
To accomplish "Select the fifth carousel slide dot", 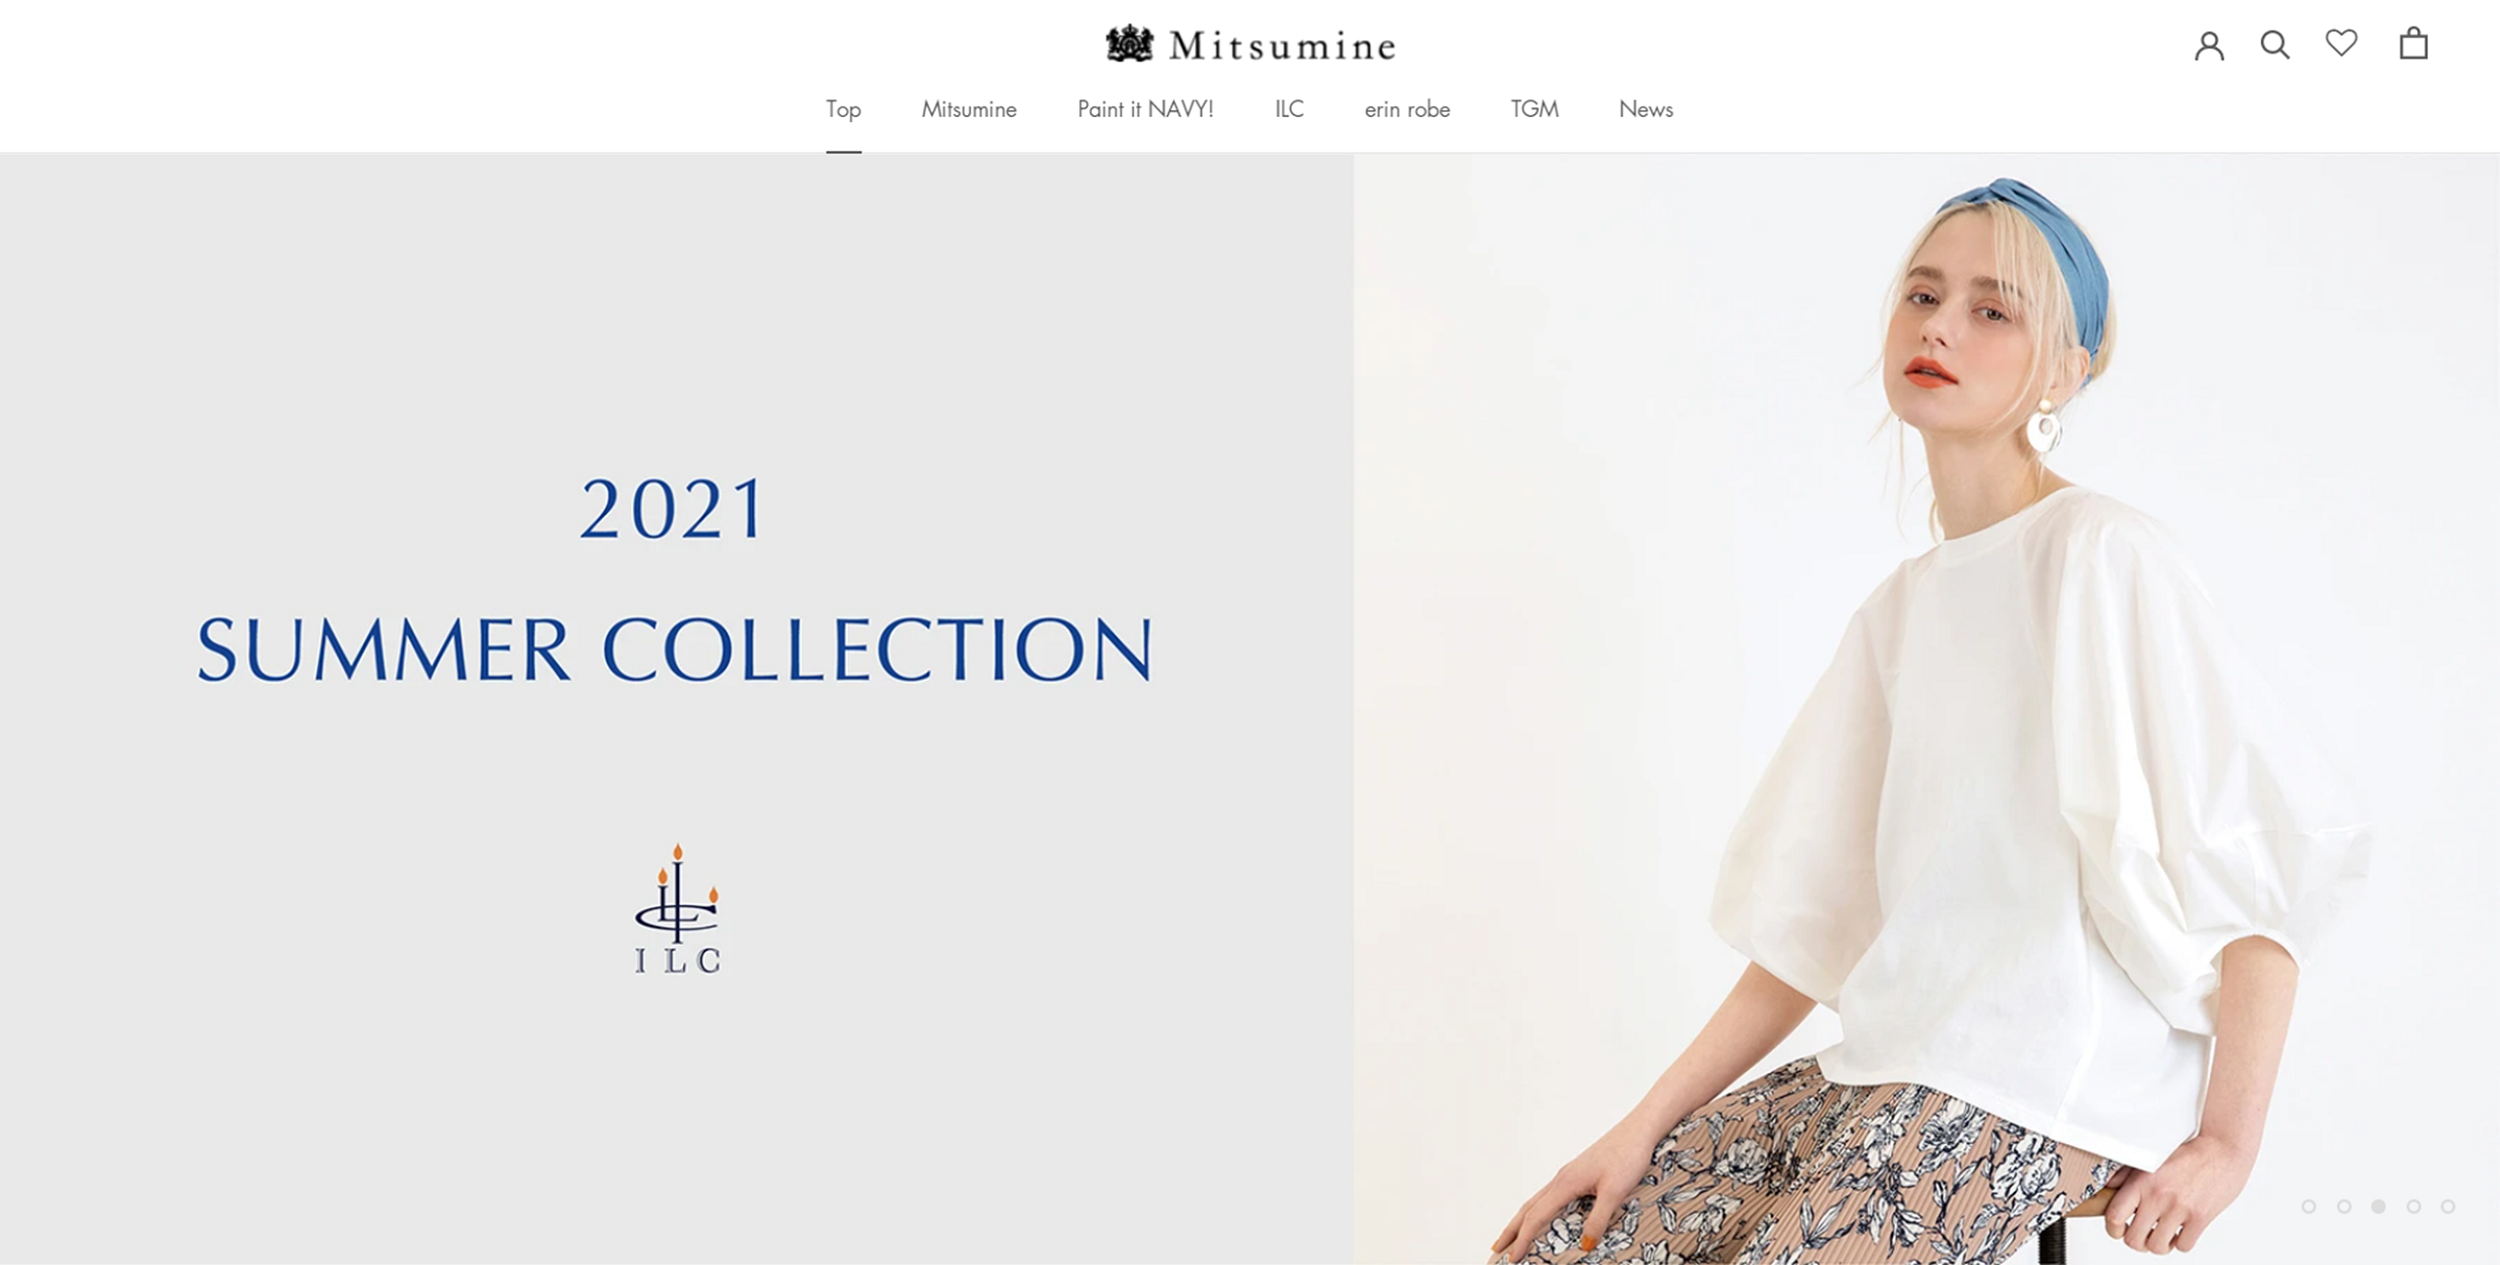I will click(x=2448, y=1206).
